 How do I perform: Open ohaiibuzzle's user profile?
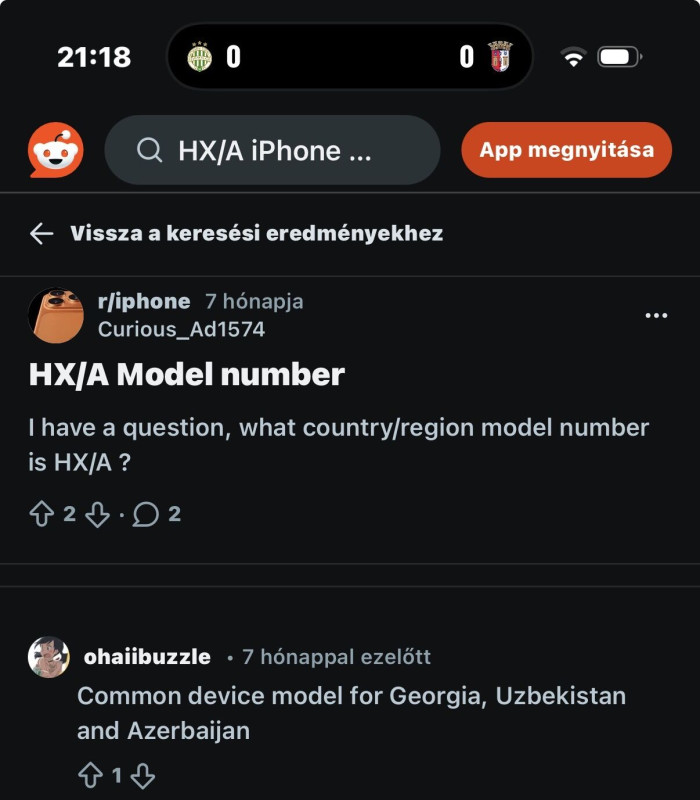pyautogui.click(x=146, y=657)
